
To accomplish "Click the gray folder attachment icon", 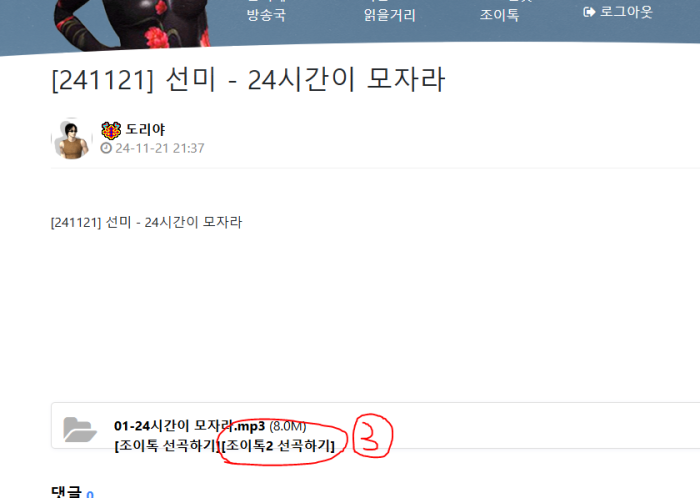I will coord(80,429).
